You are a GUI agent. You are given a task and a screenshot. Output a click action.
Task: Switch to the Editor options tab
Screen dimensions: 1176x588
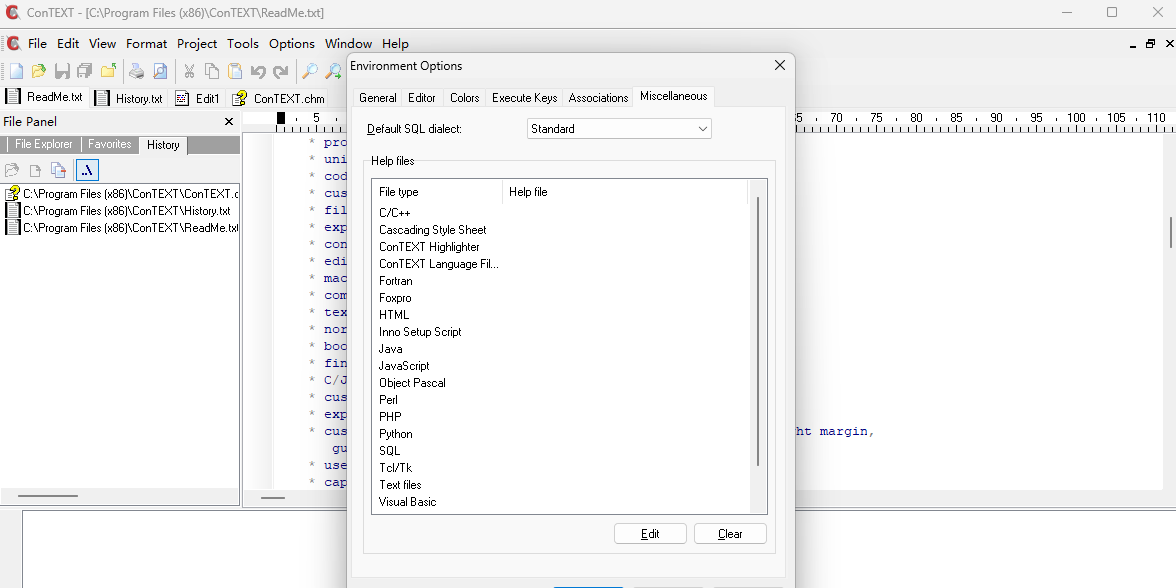[x=422, y=98]
